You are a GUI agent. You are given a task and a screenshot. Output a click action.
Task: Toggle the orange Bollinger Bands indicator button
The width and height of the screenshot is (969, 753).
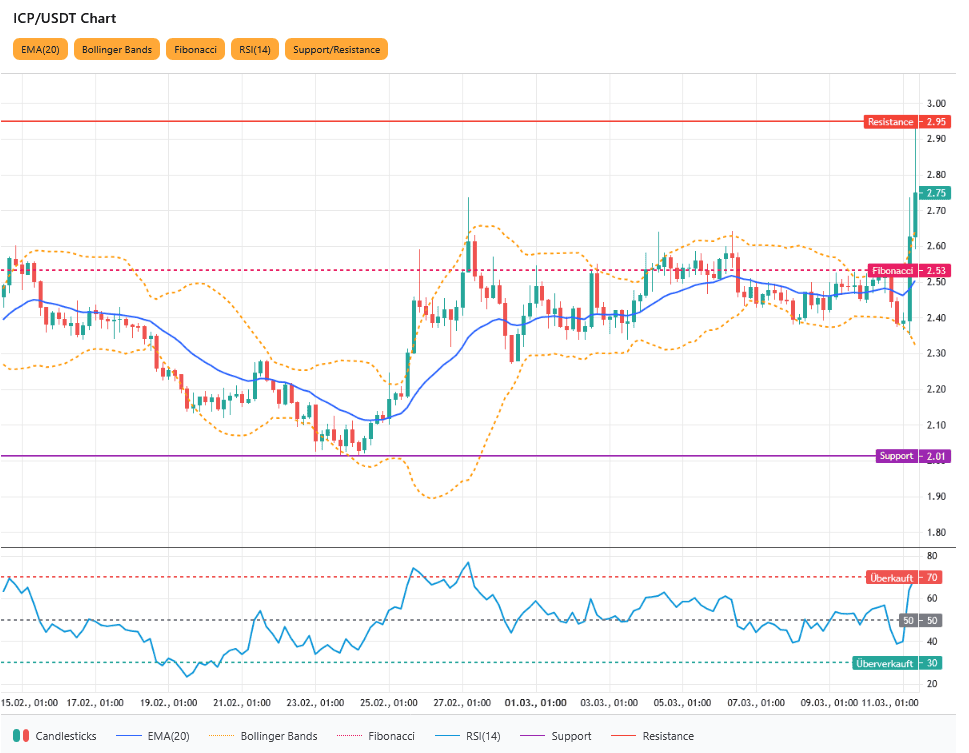118,49
